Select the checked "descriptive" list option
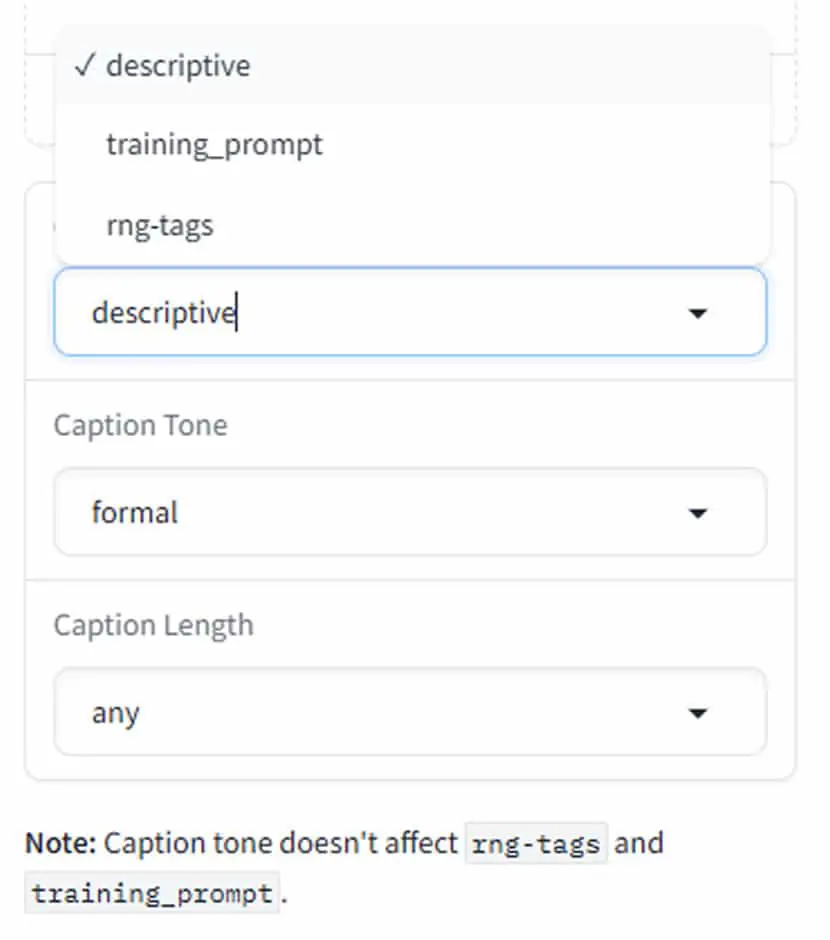Viewport: 830px width, 940px height. (412, 65)
